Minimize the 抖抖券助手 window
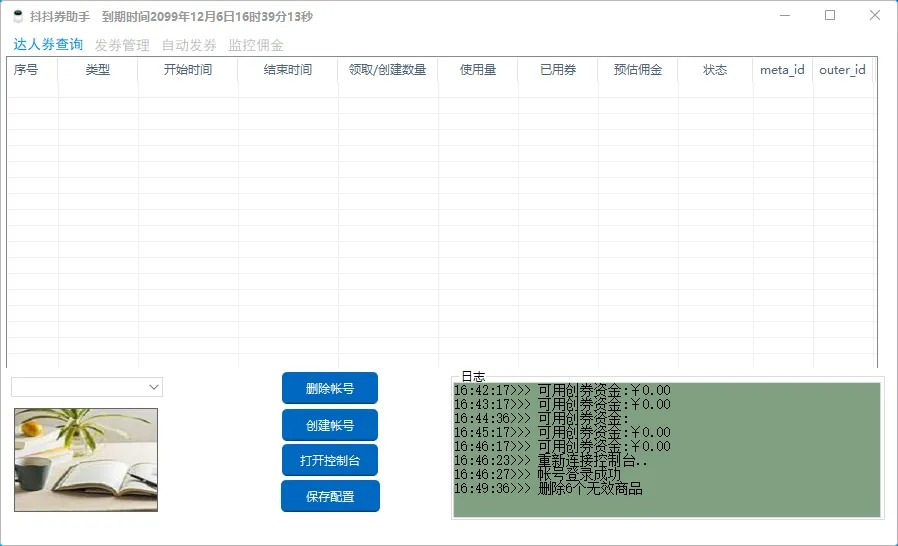Image resolution: width=898 pixels, height=546 pixels. click(785, 15)
